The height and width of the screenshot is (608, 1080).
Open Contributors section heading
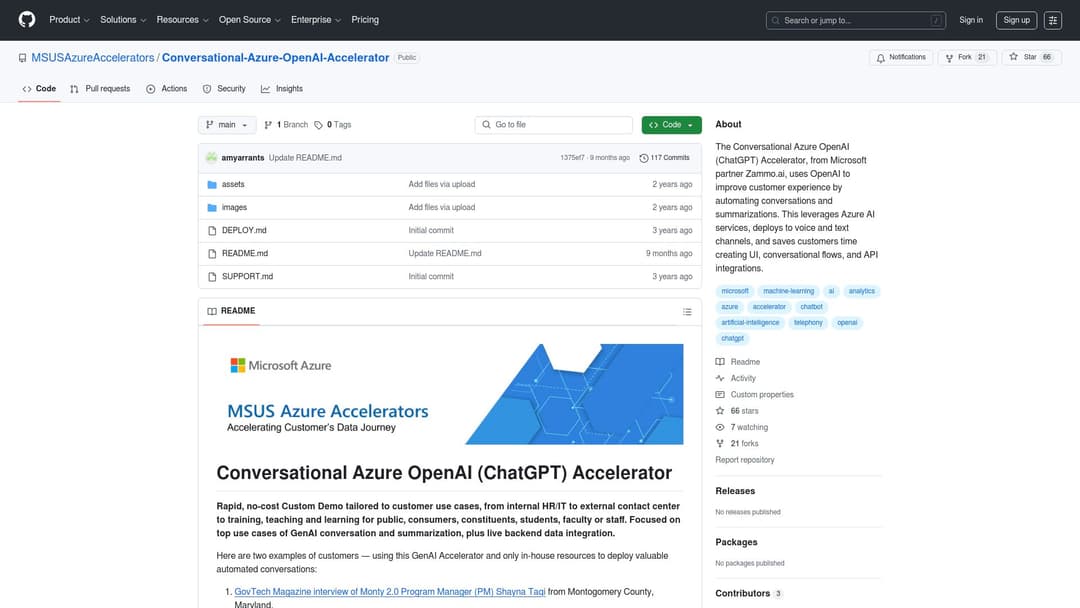pos(749,594)
